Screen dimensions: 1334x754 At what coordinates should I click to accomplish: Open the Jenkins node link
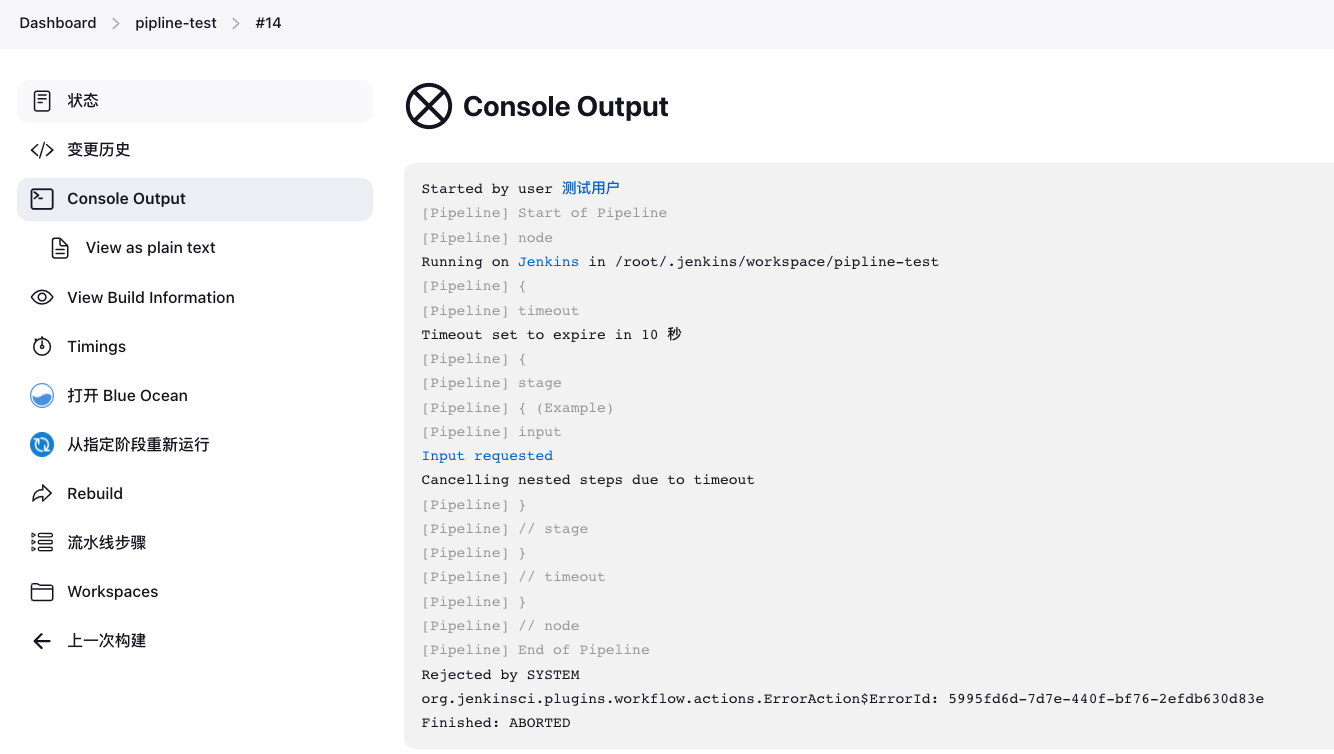click(x=548, y=262)
